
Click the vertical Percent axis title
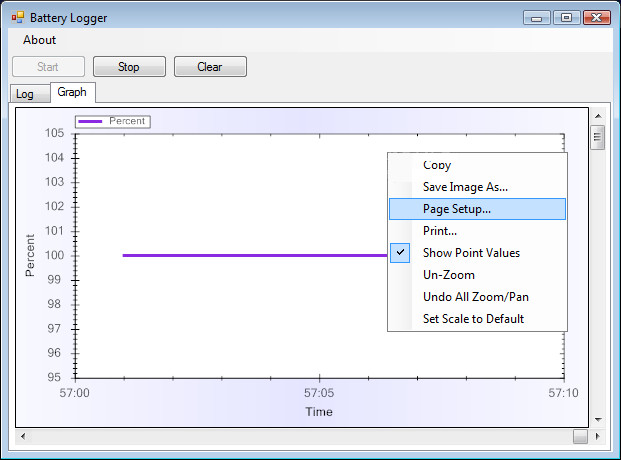pyautogui.click(x=30, y=255)
